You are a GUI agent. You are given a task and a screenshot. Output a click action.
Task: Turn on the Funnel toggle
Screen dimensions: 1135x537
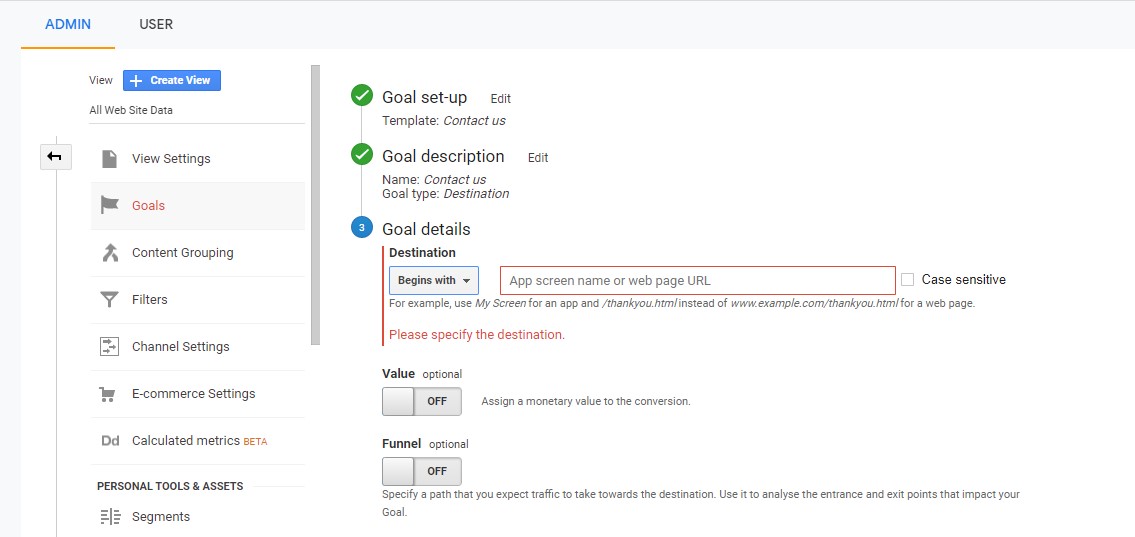pyautogui.click(x=422, y=471)
